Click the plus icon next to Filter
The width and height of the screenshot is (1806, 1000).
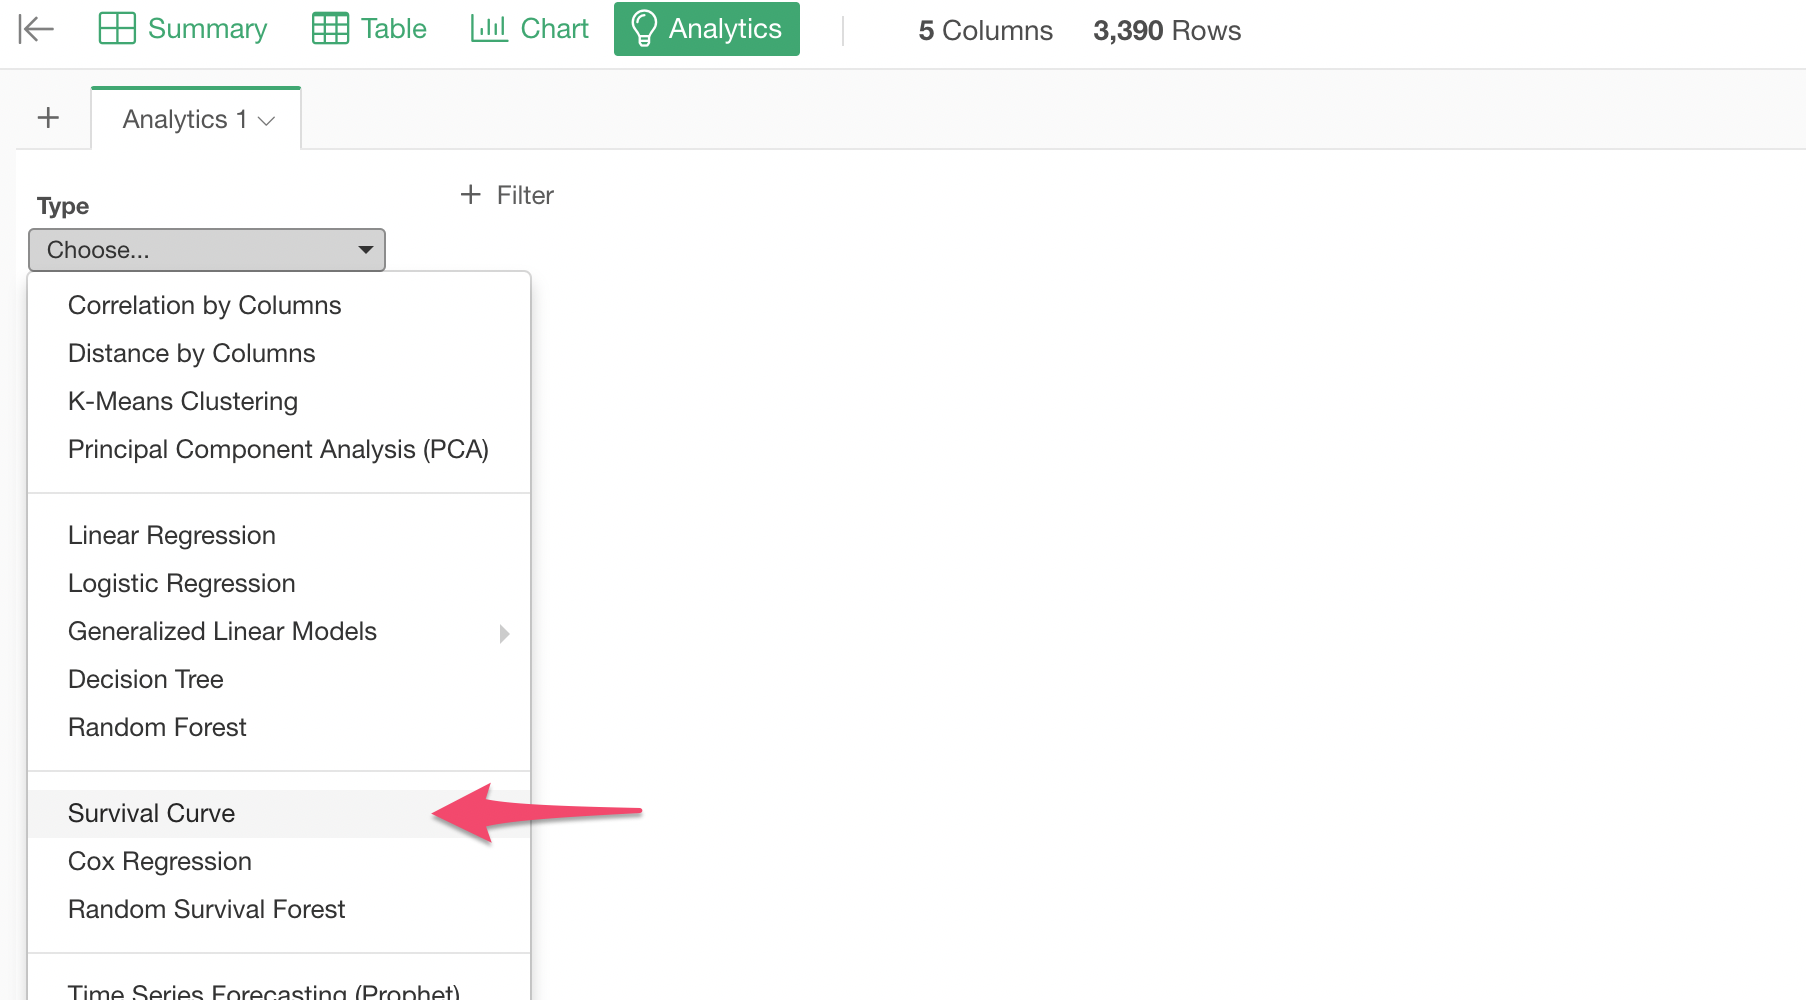click(x=470, y=194)
